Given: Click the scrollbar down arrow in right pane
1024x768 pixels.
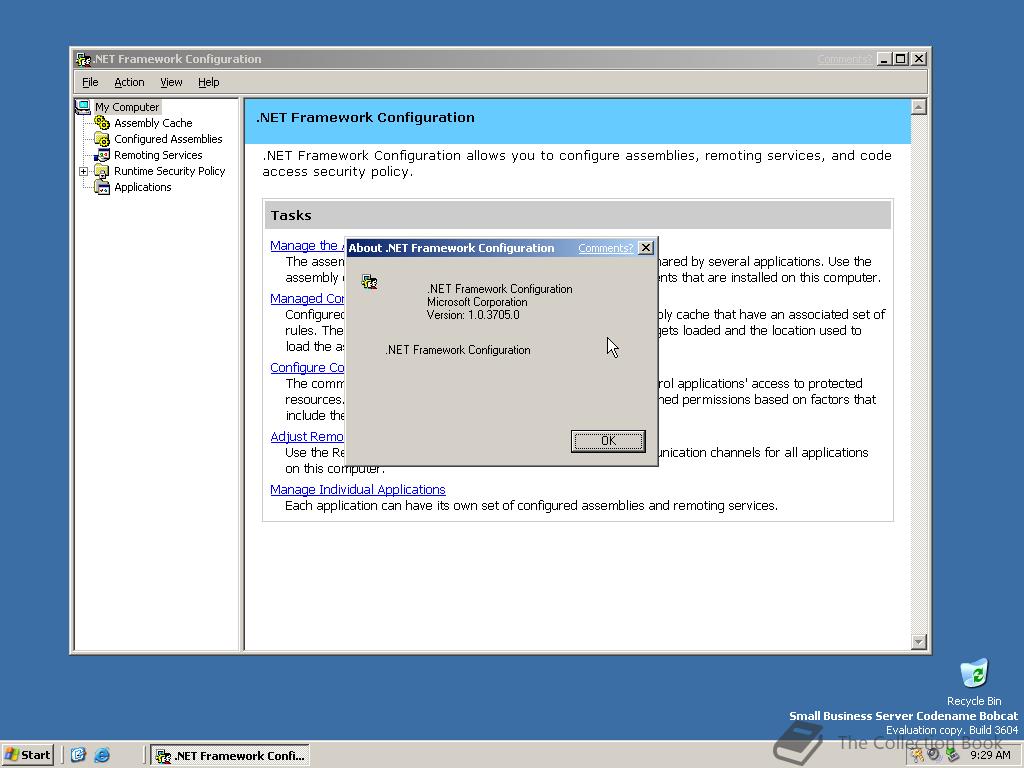Looking at the screenshot, I should point(918,642).
